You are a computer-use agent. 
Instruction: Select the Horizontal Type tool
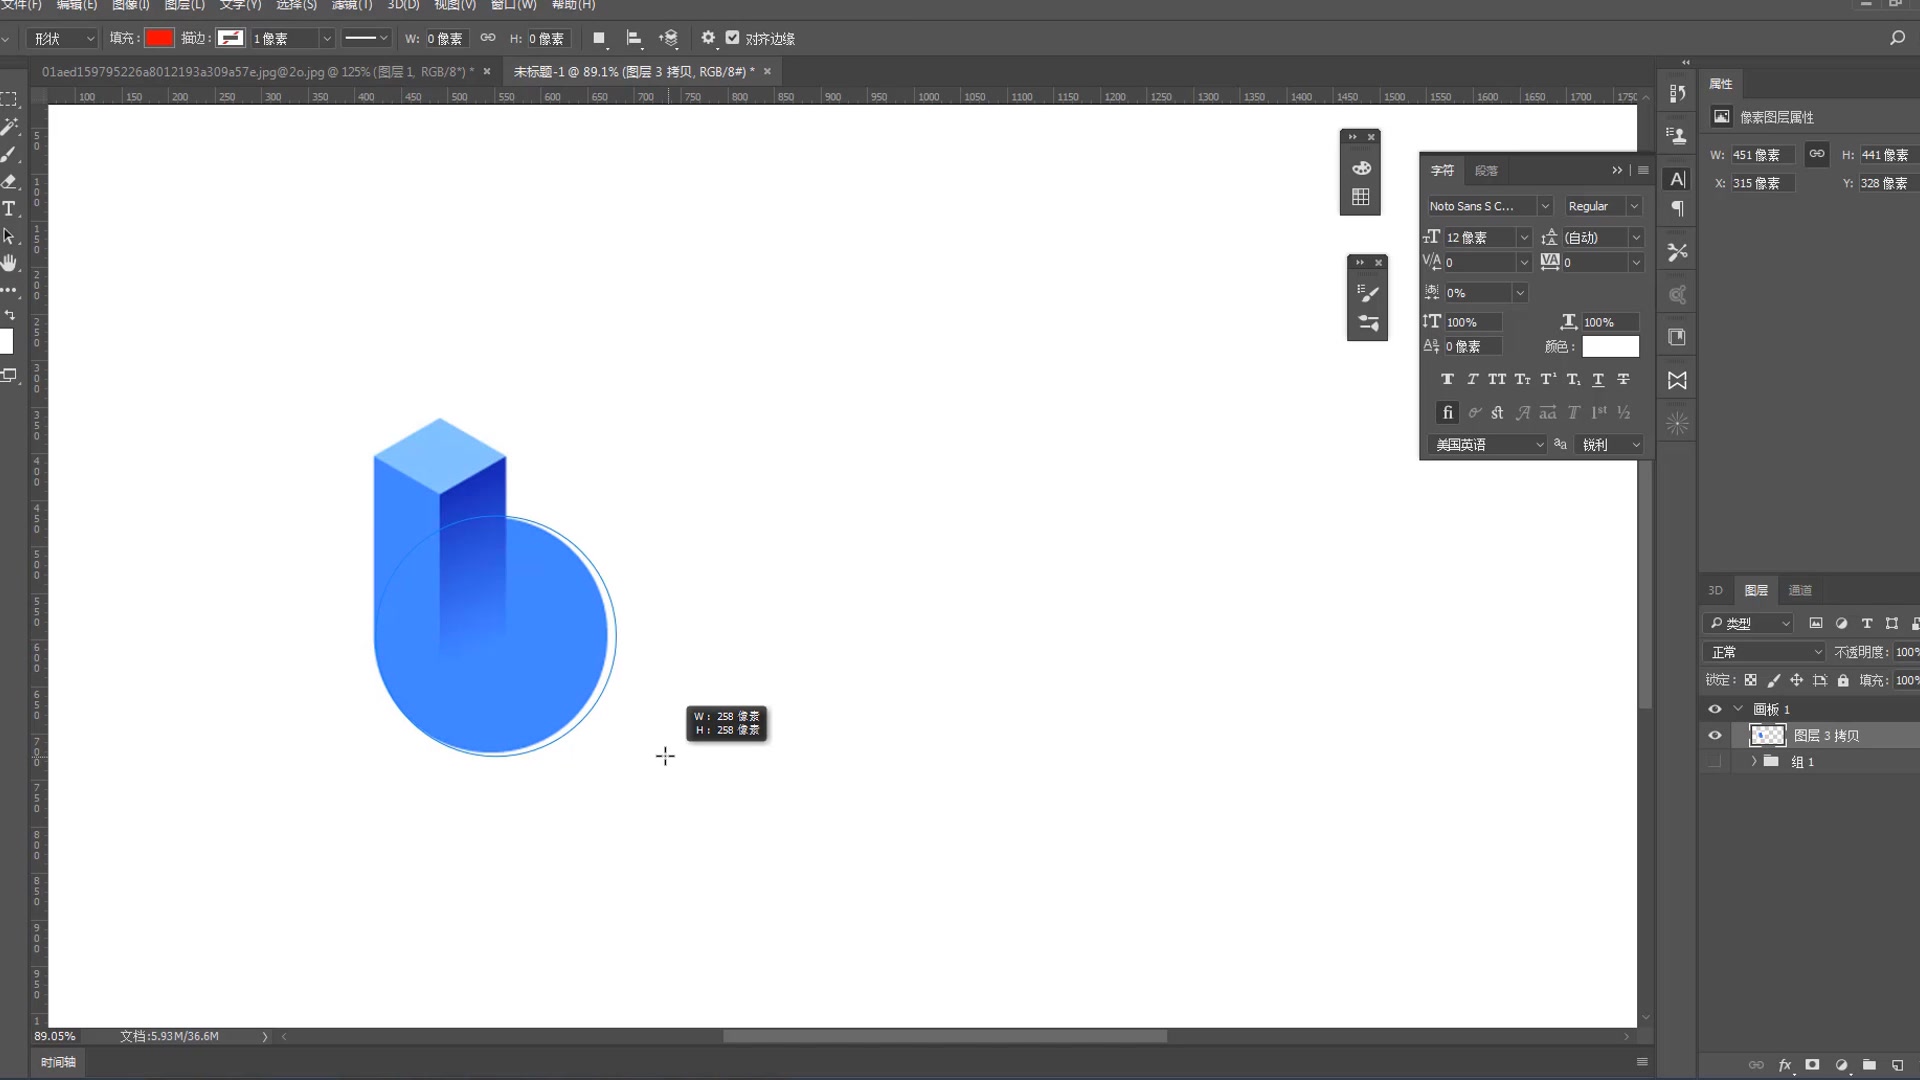9,208
